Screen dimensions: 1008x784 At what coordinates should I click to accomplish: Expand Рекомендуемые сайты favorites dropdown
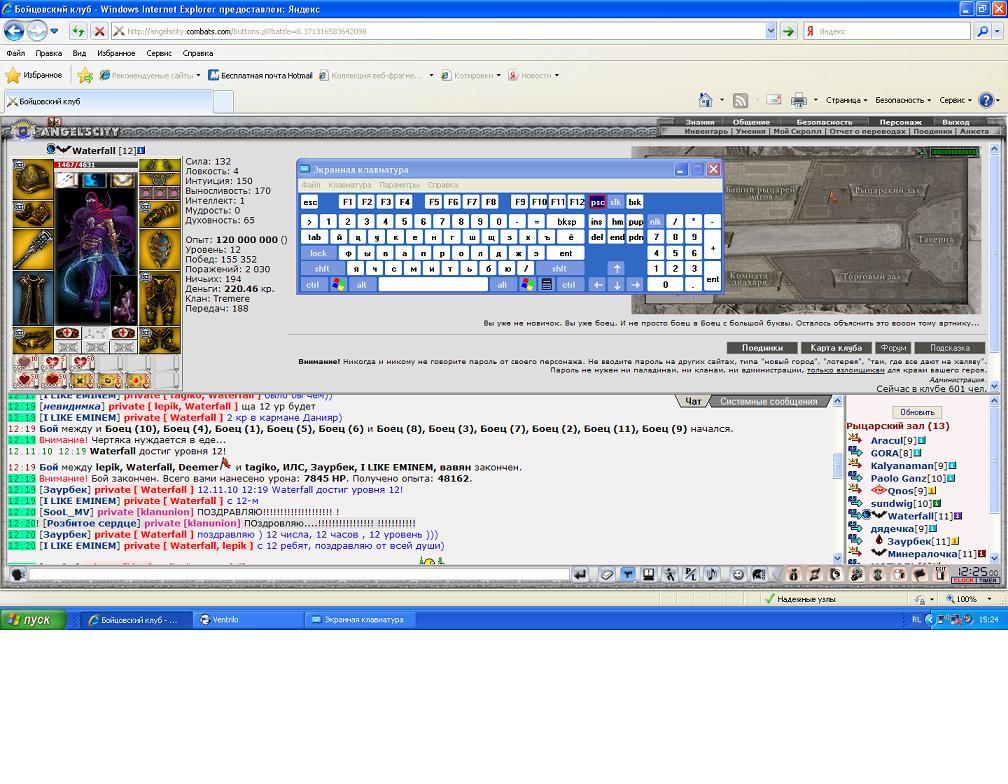pyautogui.click(x=199, y=76)
